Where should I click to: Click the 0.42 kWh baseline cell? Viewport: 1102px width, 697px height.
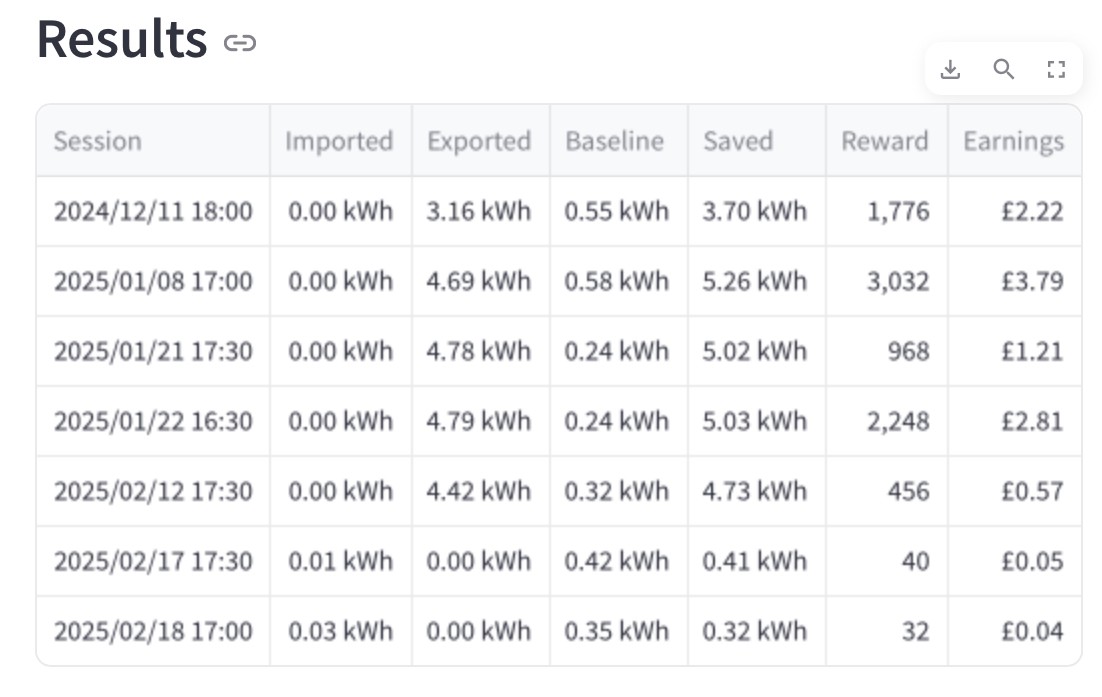pyautogui.click(x=618, y=561)
